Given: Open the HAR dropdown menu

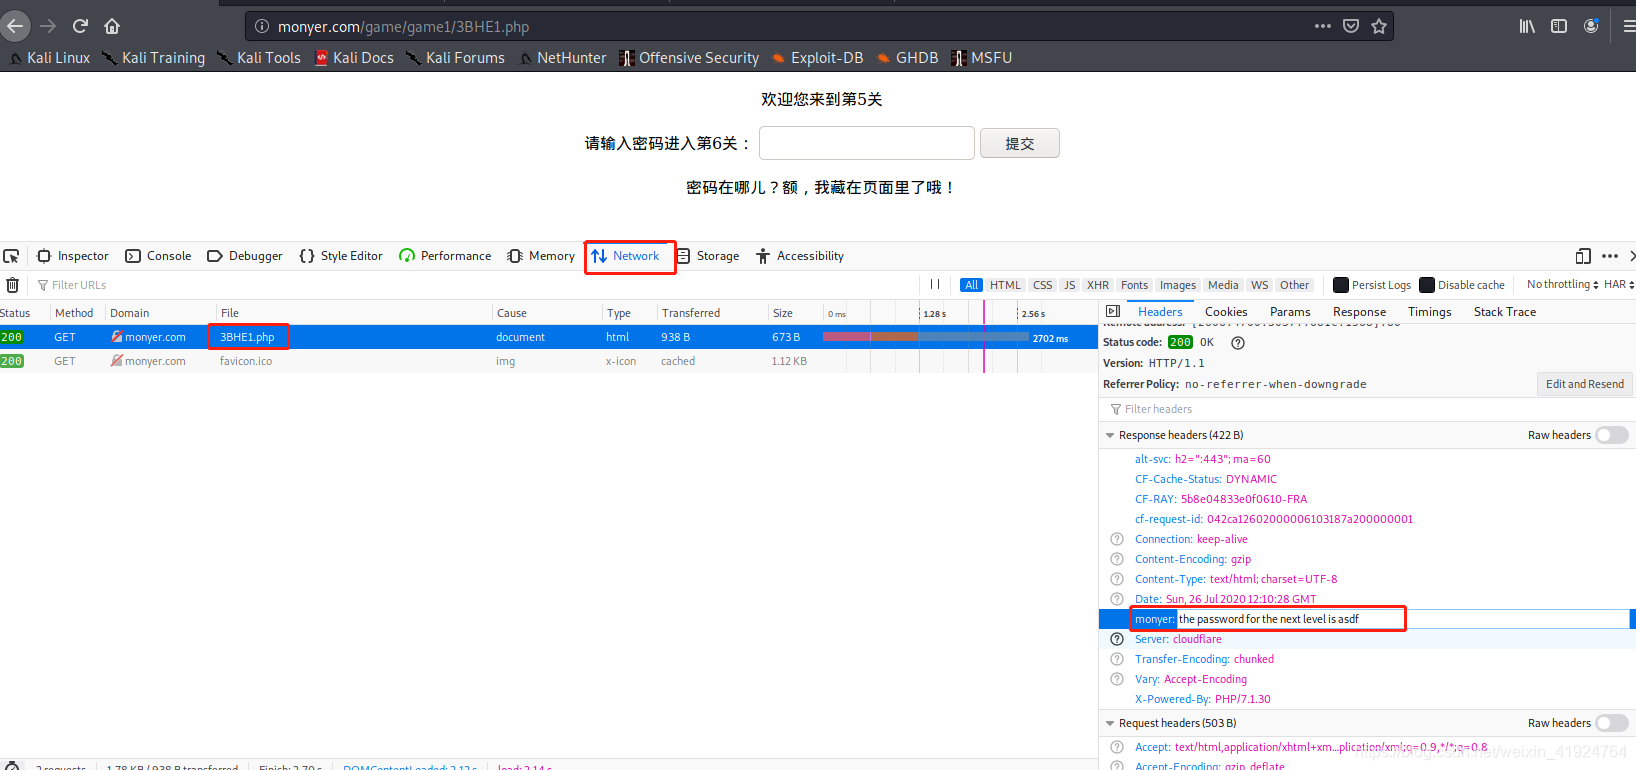Looking at the screenshot, I should tap(1619, 285).
